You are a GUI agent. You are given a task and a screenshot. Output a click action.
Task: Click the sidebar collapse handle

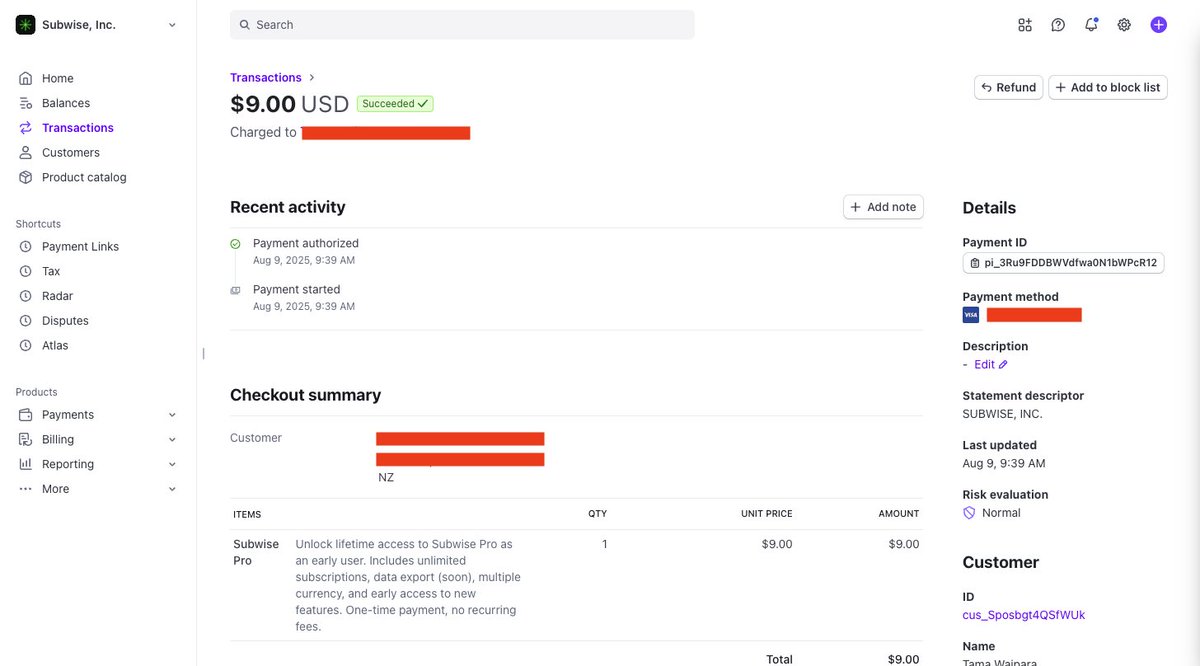pos(203,353)
